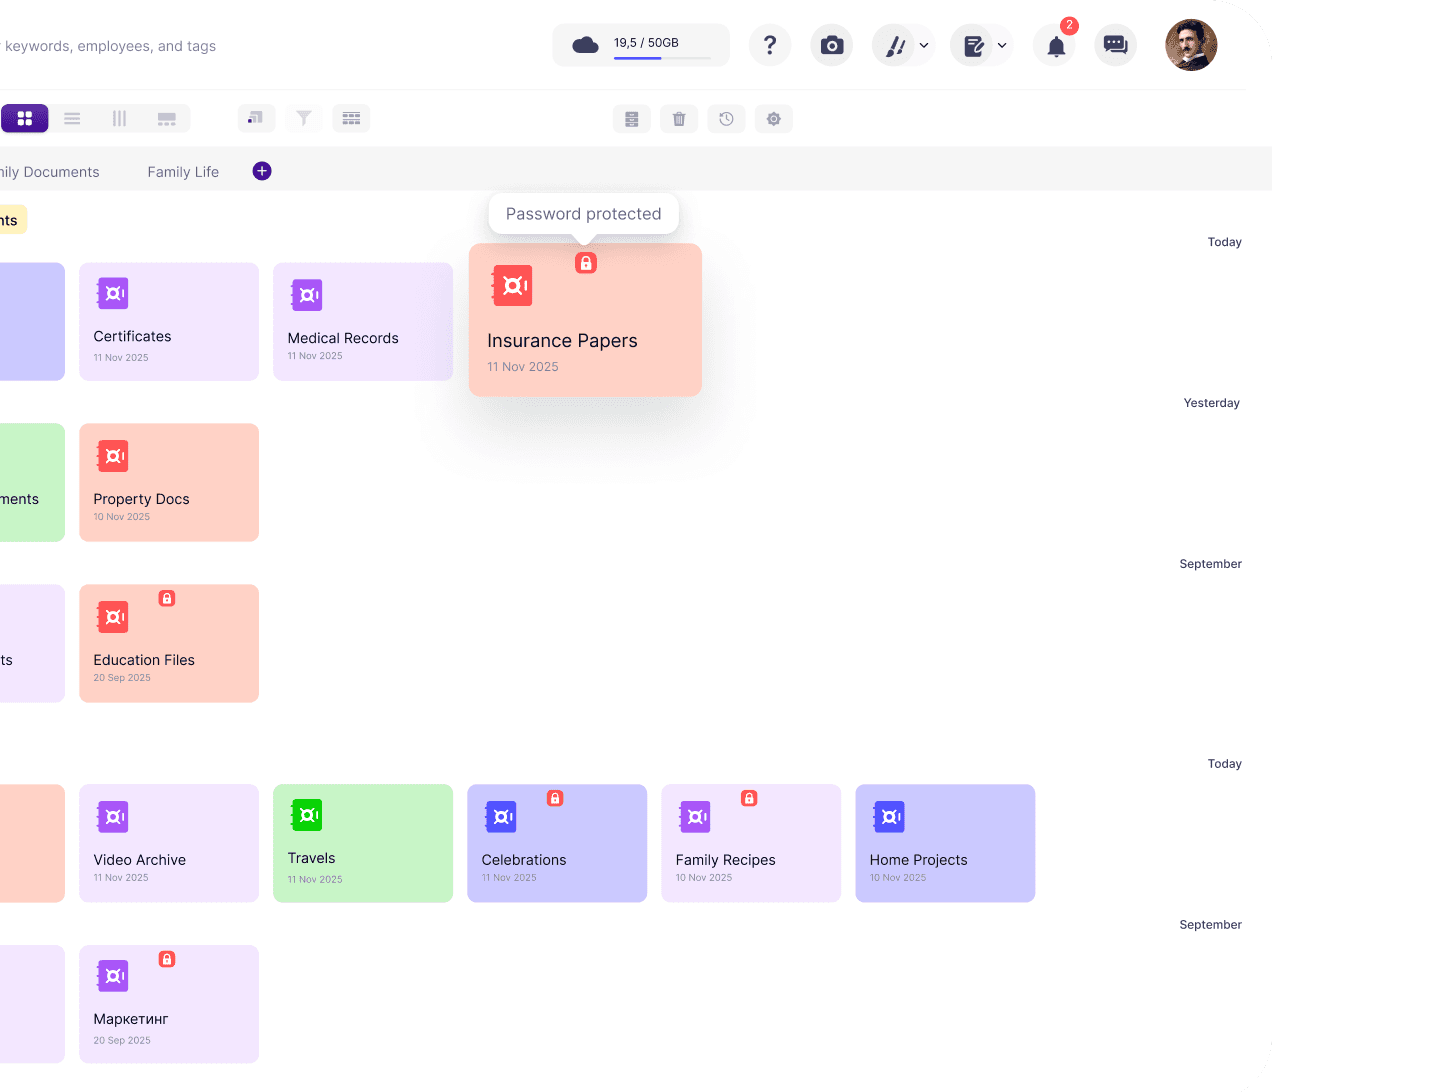
Task: Open notifications bell with badge
Action: coord(1056,46)
